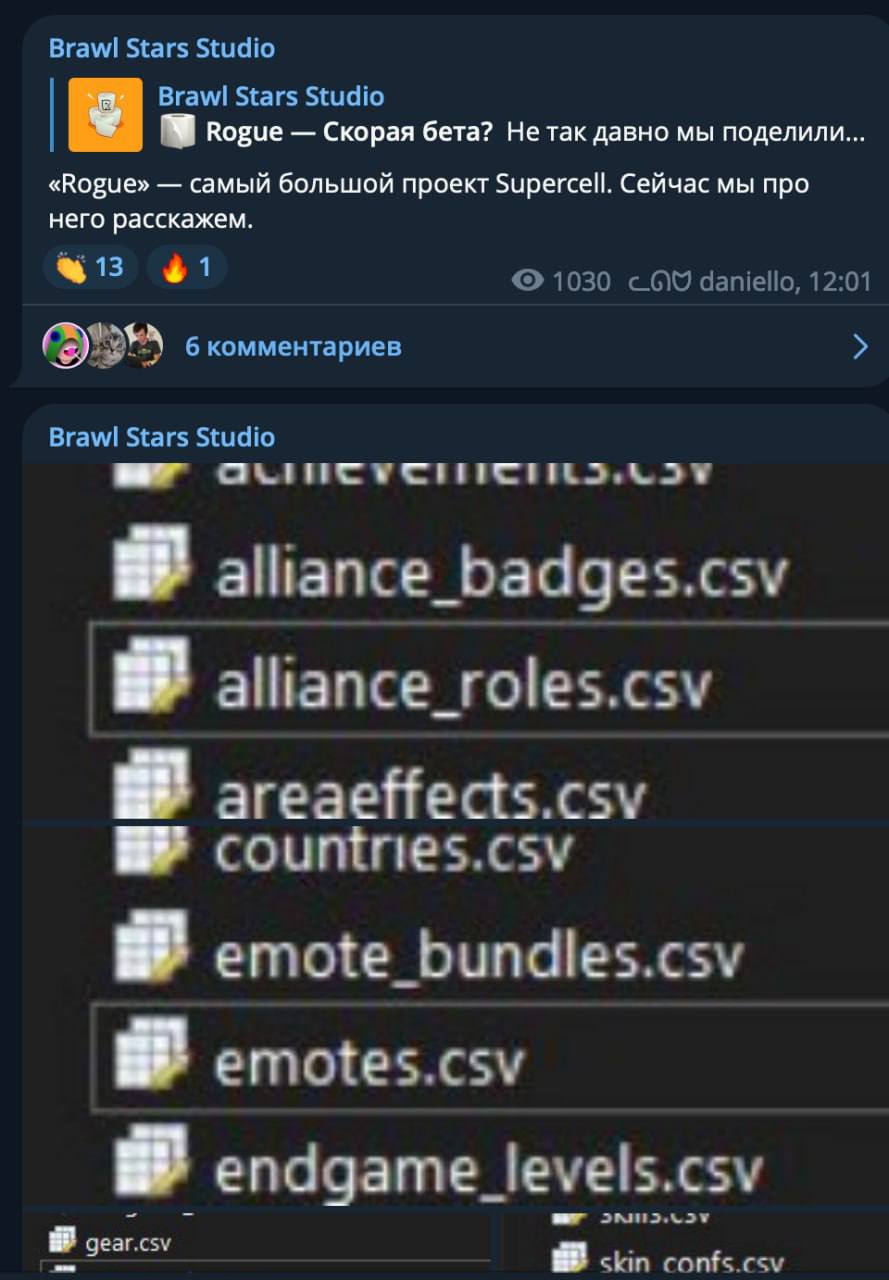889x1280 pixels.
Task: Add the fire reaction
Action: [186, 267]
